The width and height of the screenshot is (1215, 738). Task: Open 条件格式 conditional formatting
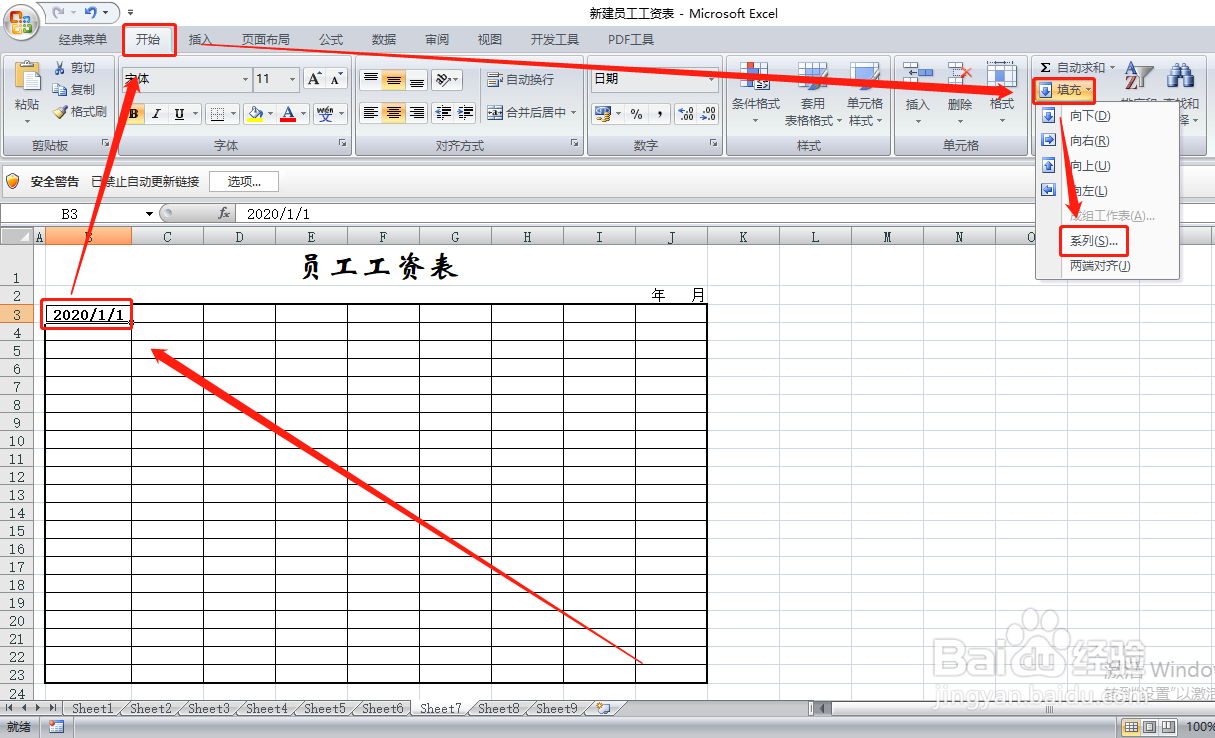click(755, 95)
